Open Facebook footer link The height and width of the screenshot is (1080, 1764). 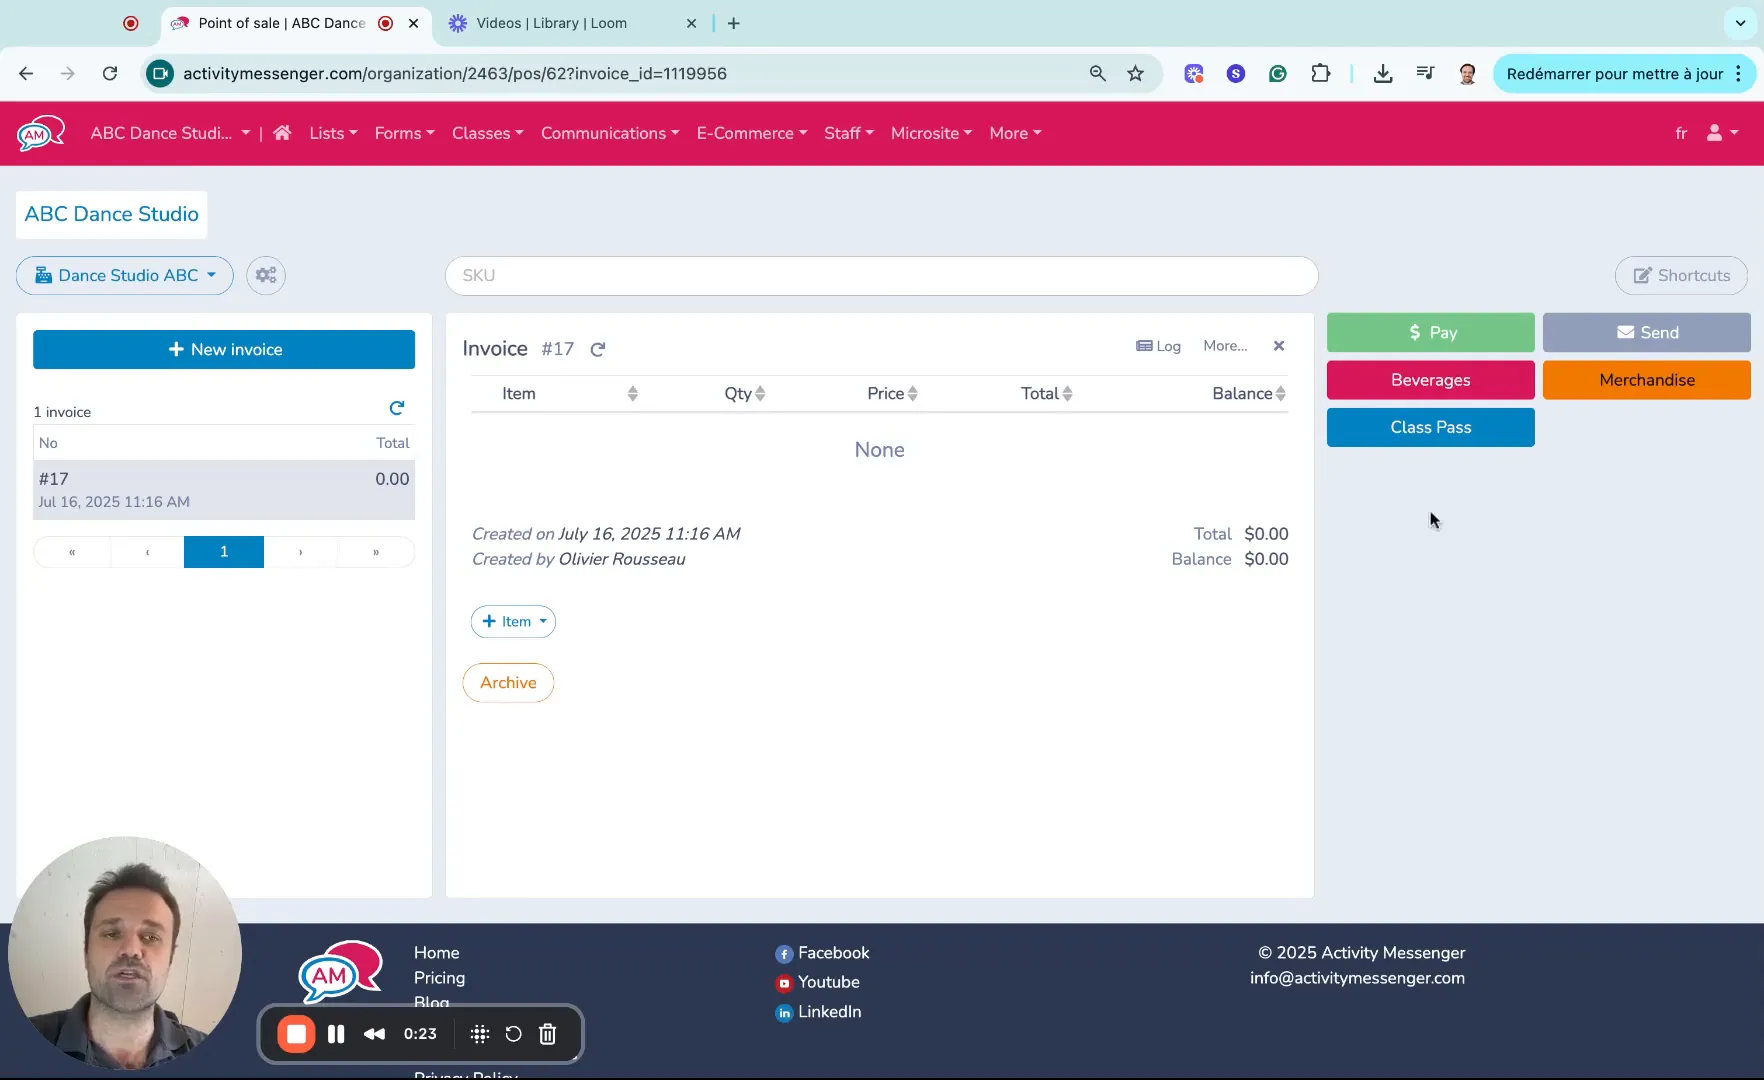[x=822, y=953]
